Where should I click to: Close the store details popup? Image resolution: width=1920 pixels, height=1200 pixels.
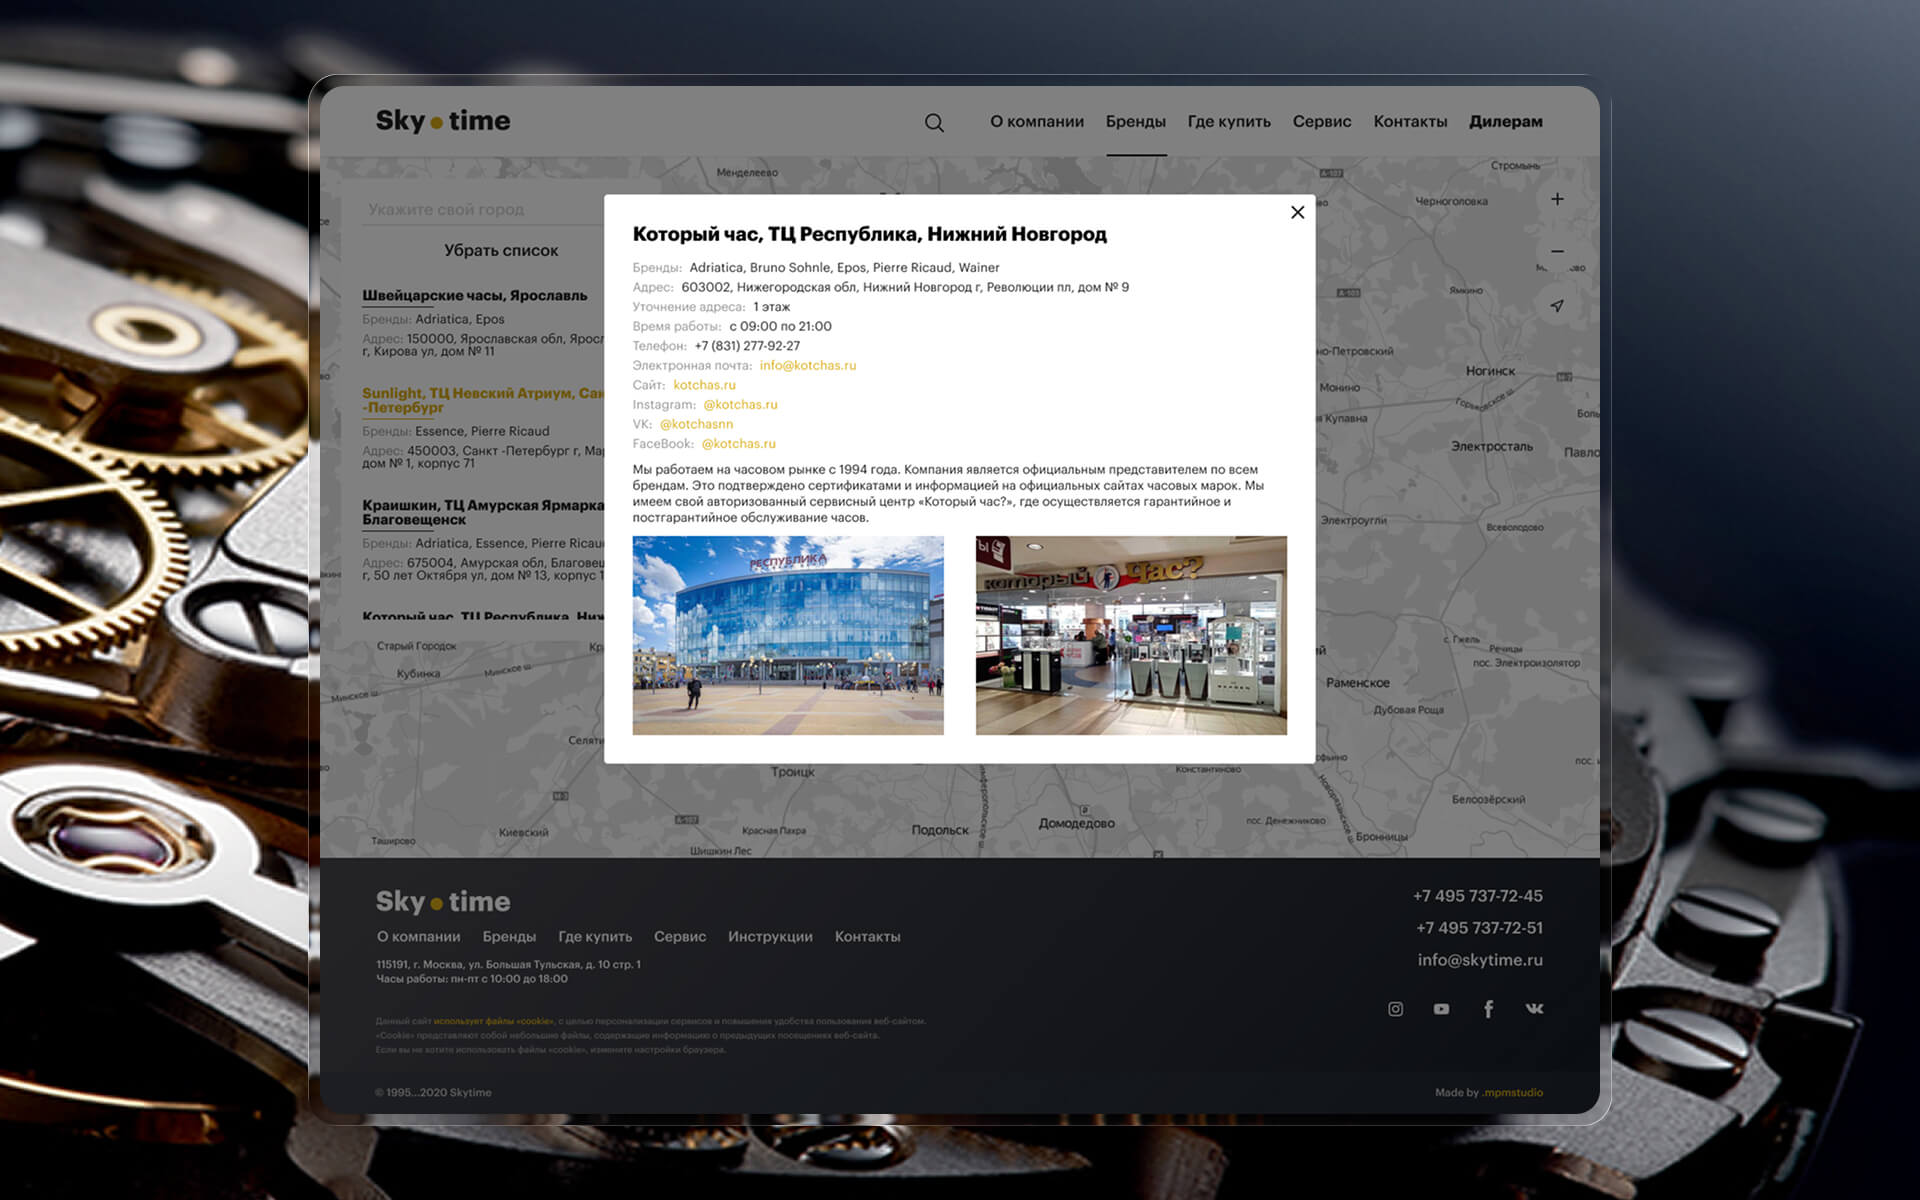[x=1297, y=212]
